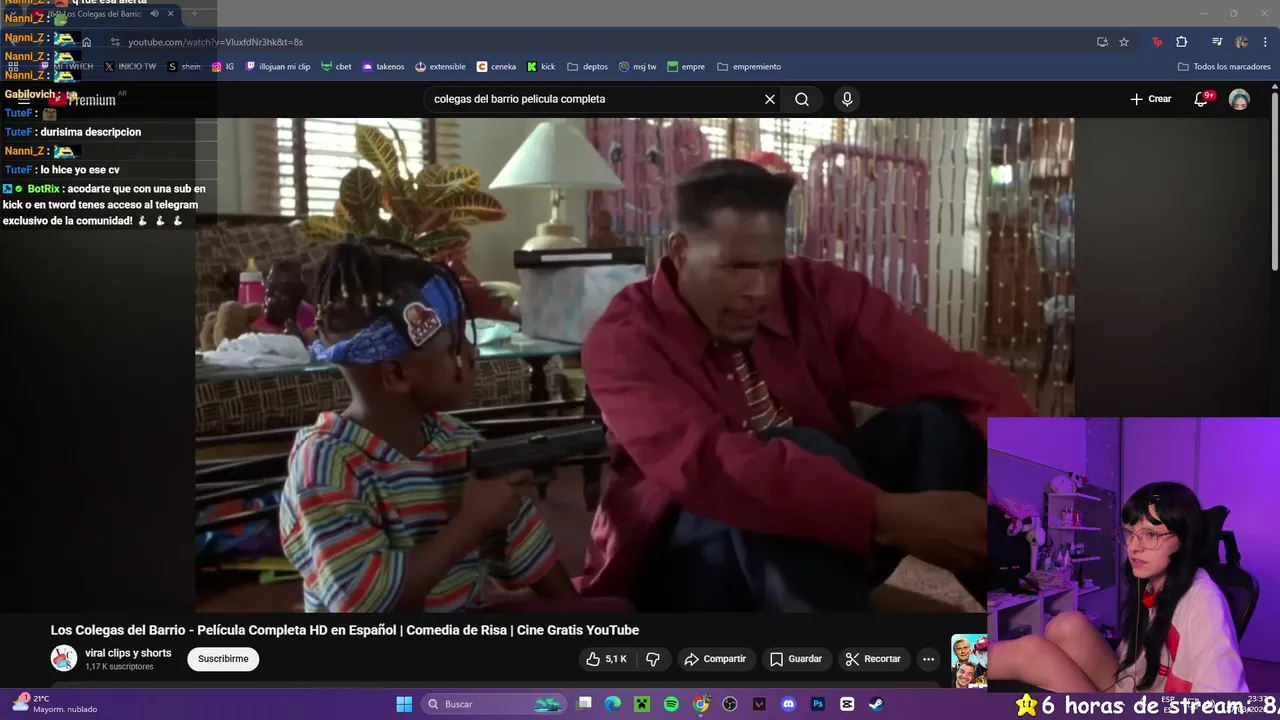Open Steam from the taskbar

tap(876, 704)
